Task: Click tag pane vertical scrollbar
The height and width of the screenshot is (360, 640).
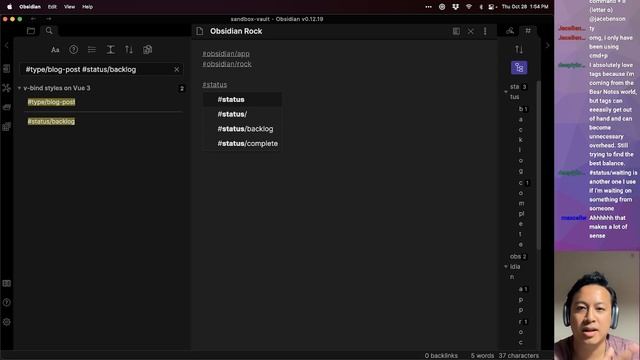Action: click(x=539, y=164)
